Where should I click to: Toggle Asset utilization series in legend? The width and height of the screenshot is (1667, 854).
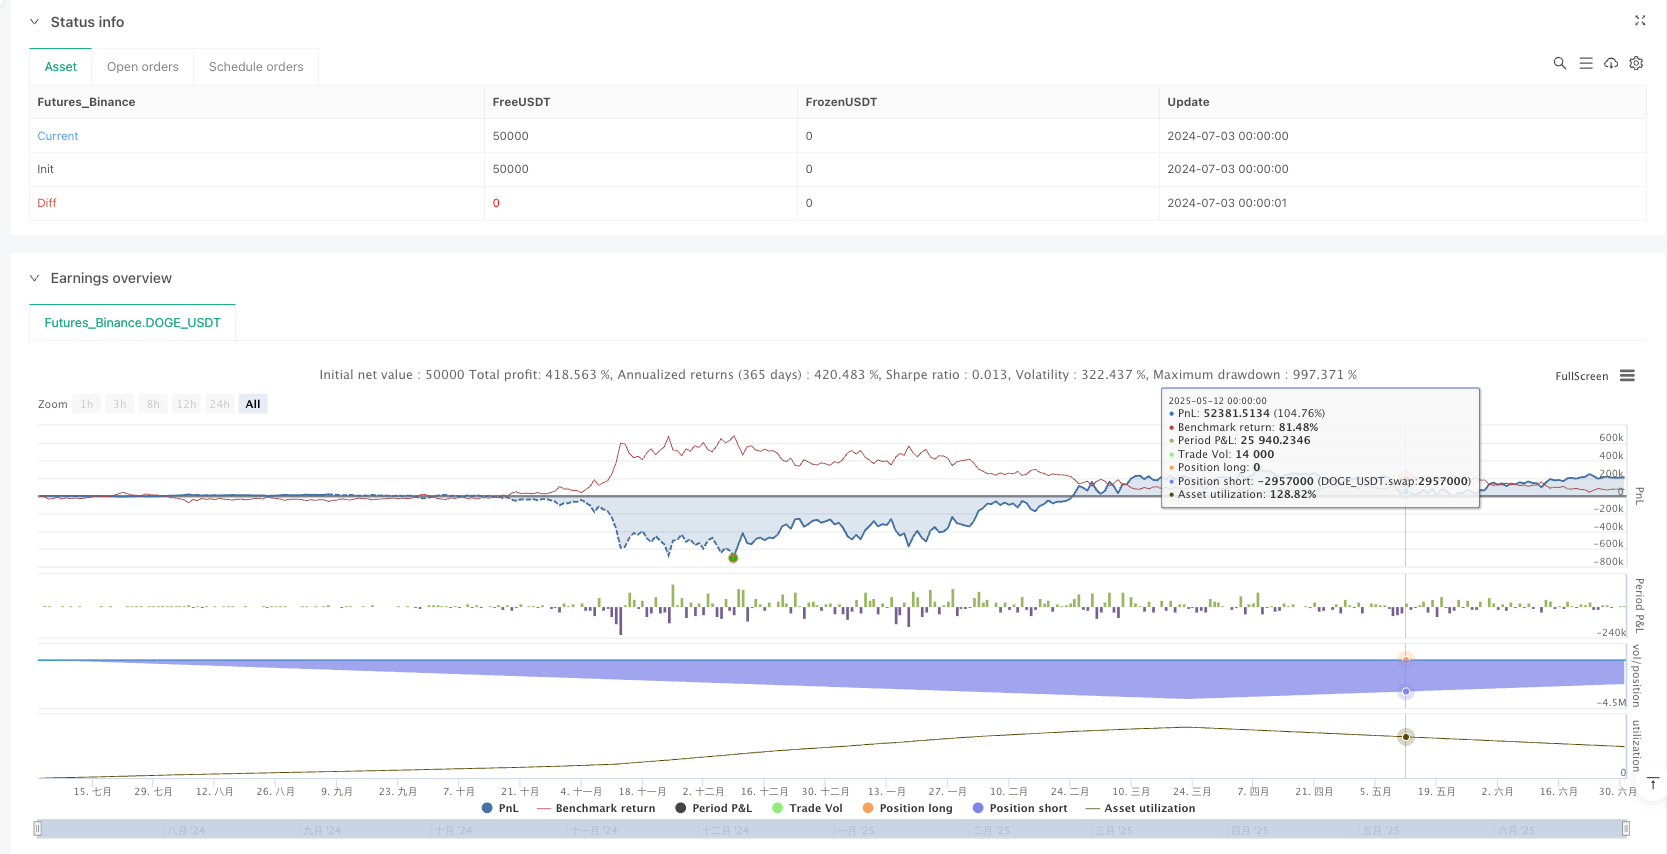pos(1140,808)
